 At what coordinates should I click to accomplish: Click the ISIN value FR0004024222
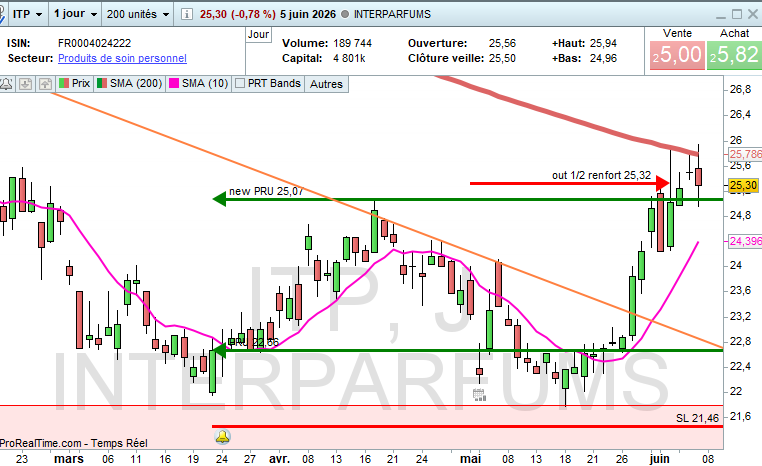94,43
